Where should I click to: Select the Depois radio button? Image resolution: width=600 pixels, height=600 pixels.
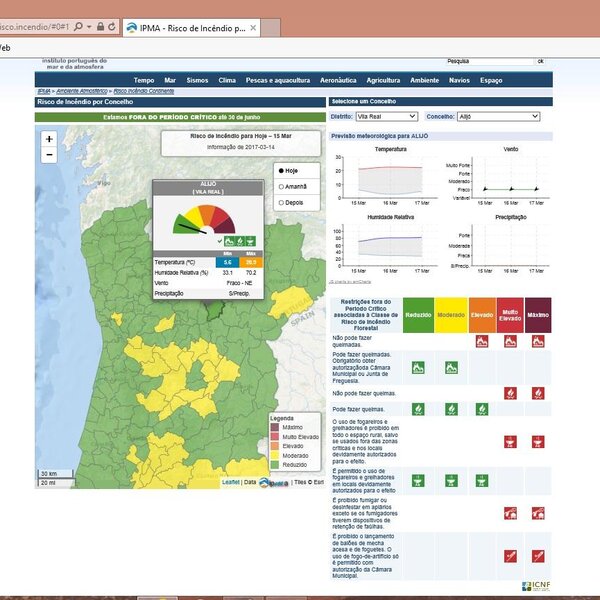(x=280, y=202)
